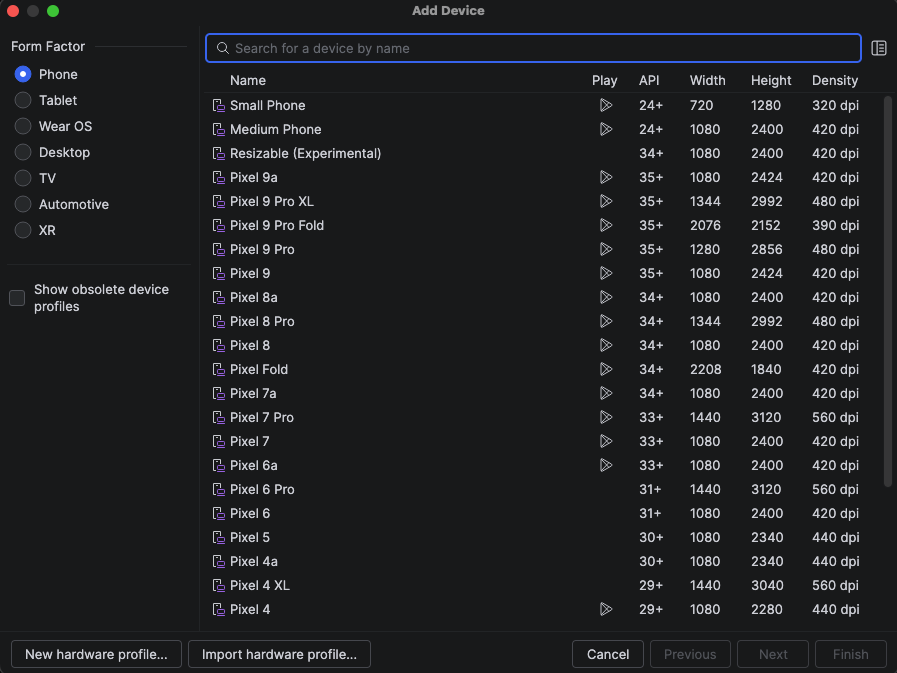Screen dimensions: 897x673
Task: Select the Pixel 7 device name
Action: (x=249, y=441)
